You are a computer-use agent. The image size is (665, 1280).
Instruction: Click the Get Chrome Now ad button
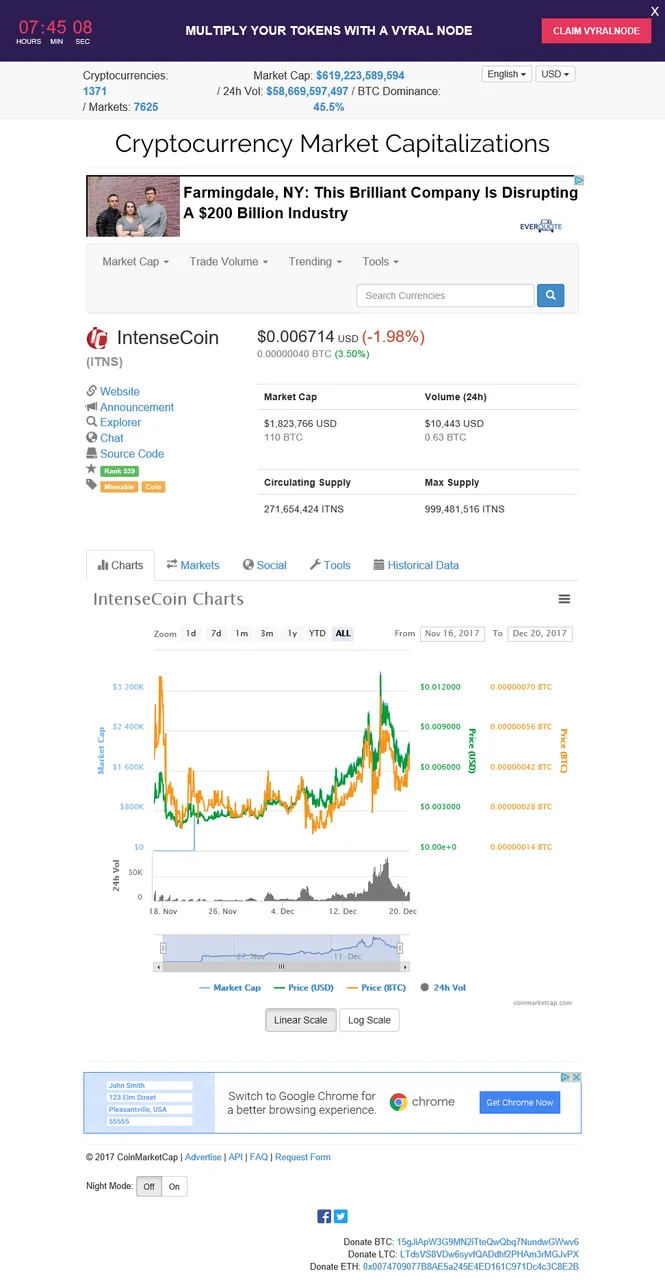pos(520,1102)
